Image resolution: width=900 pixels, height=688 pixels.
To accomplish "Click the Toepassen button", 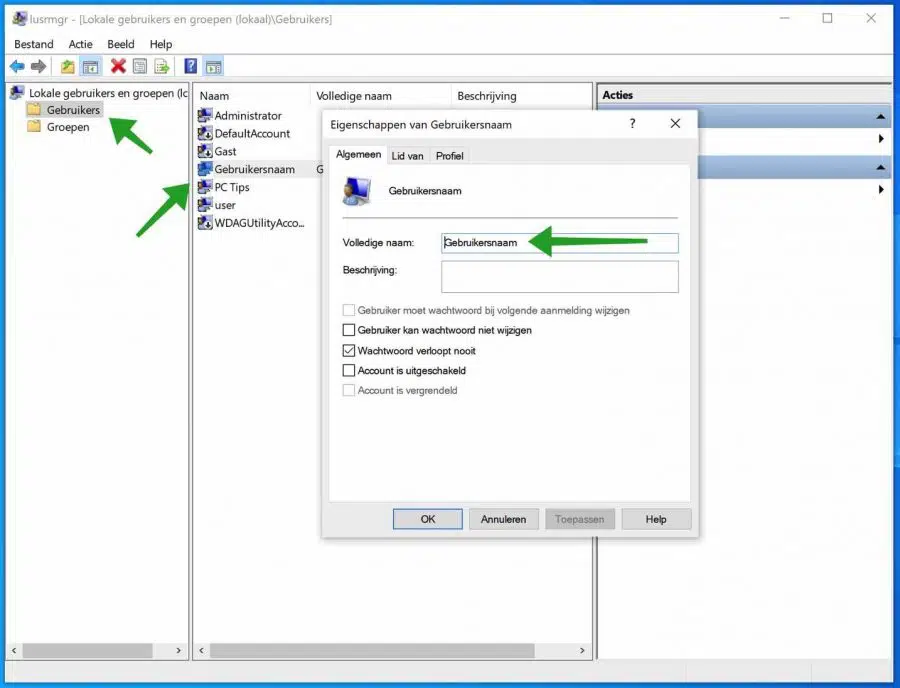I will 580,519.
